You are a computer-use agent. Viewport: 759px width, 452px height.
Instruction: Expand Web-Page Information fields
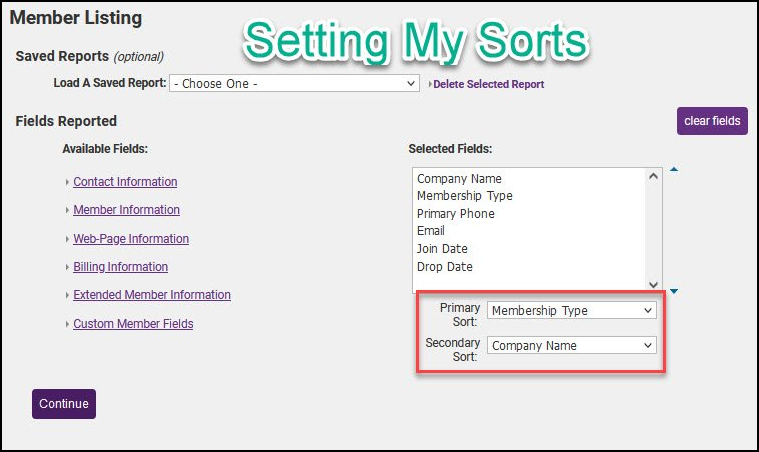(131, 239)
